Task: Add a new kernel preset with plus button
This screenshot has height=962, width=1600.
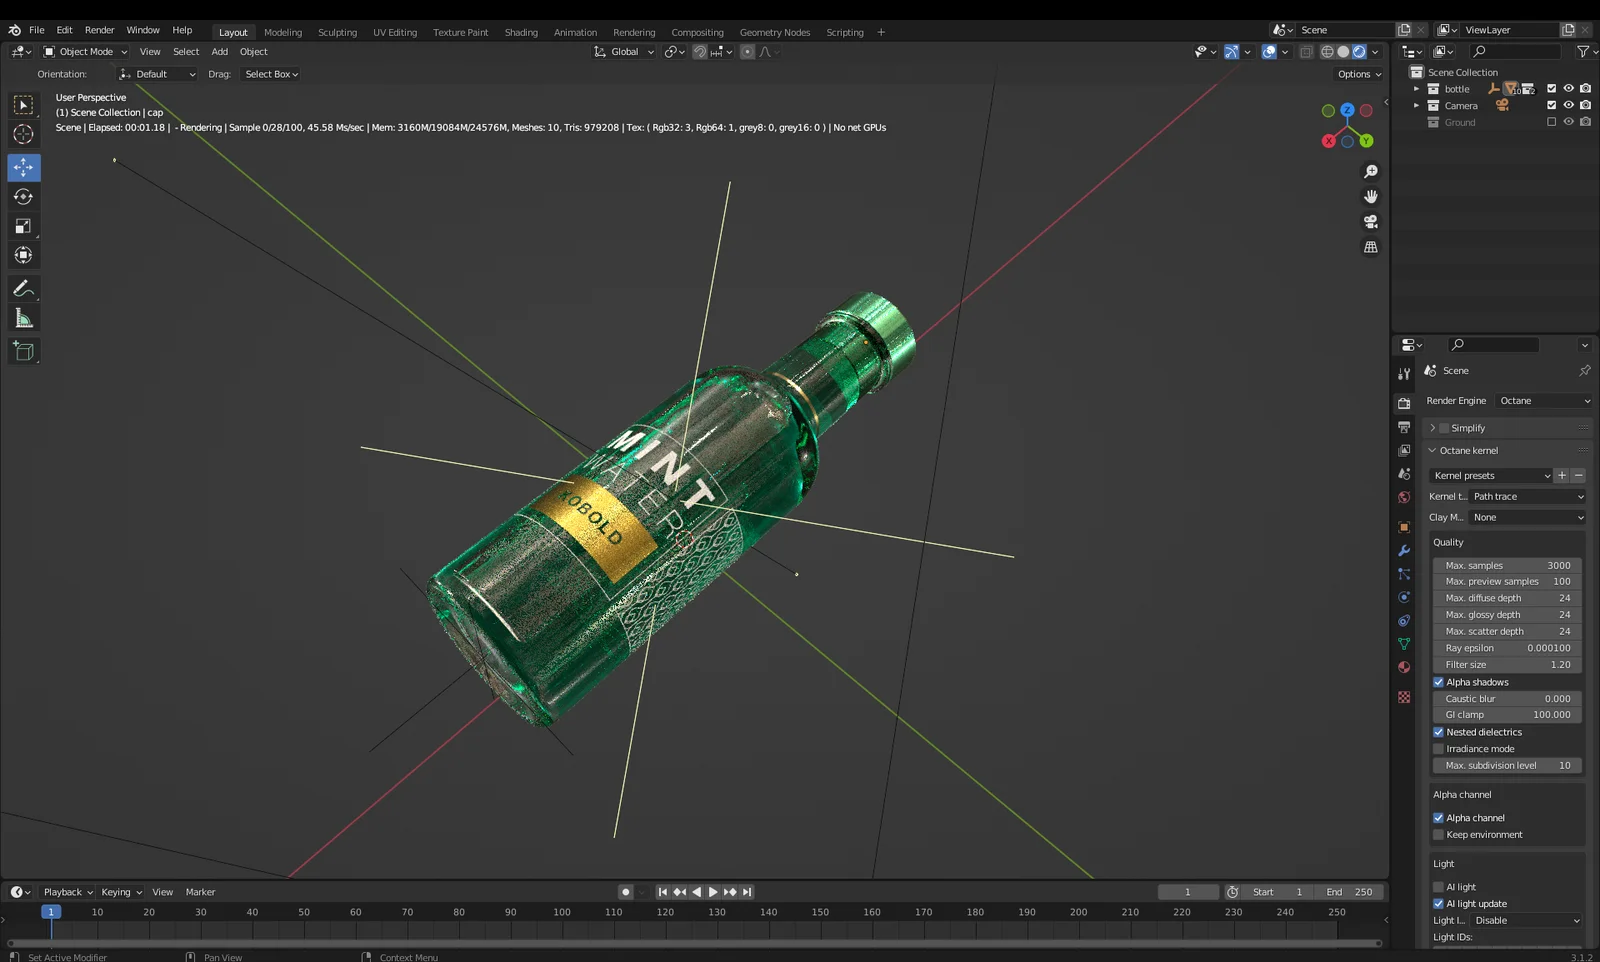Action: pyautogui.click(x=1560, y=475)
